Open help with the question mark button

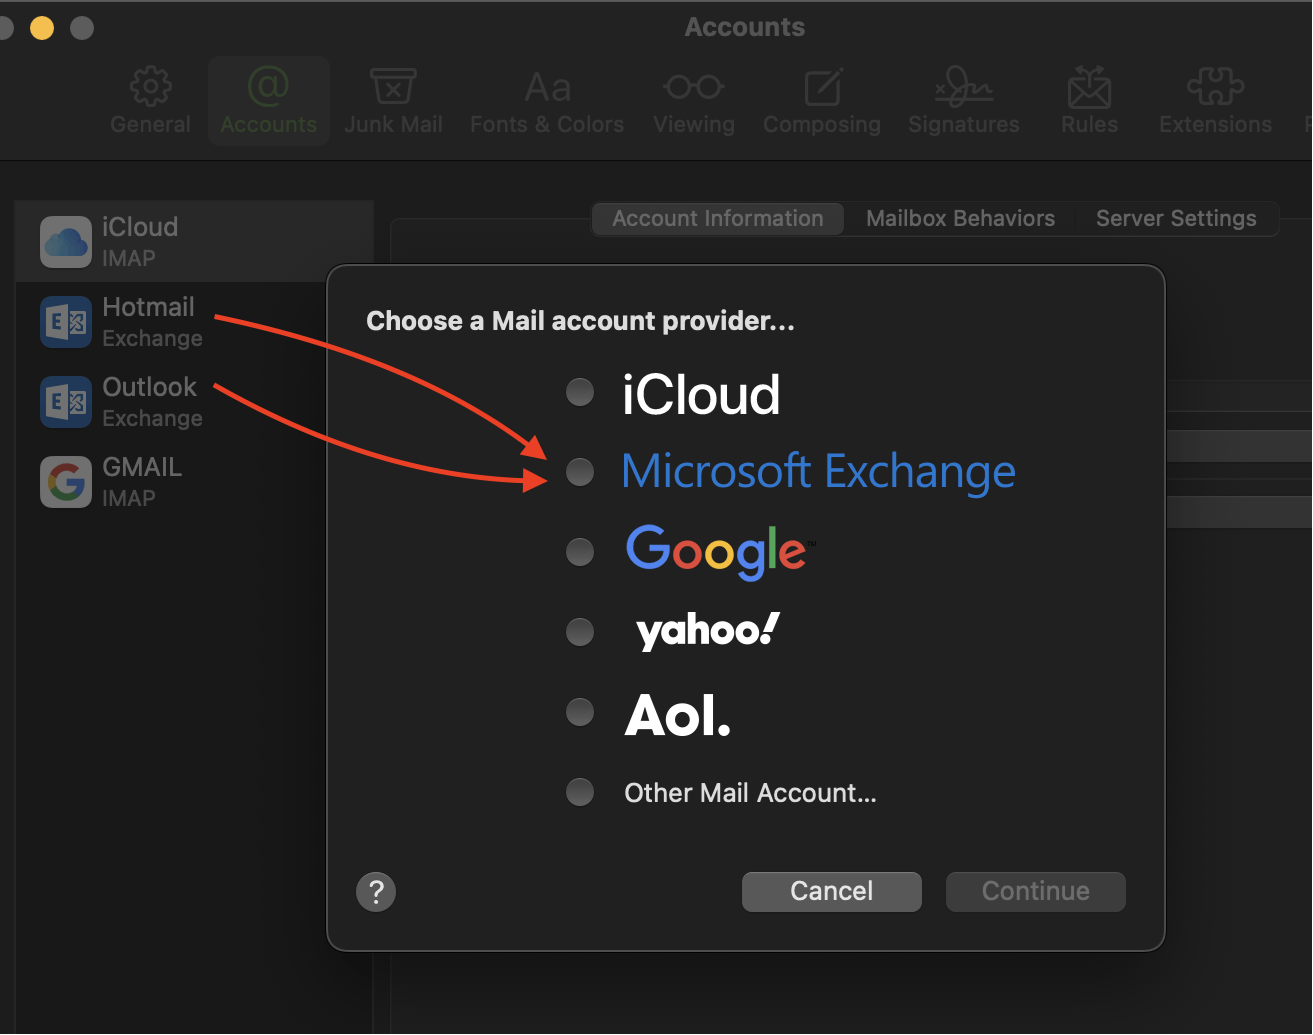376,892
